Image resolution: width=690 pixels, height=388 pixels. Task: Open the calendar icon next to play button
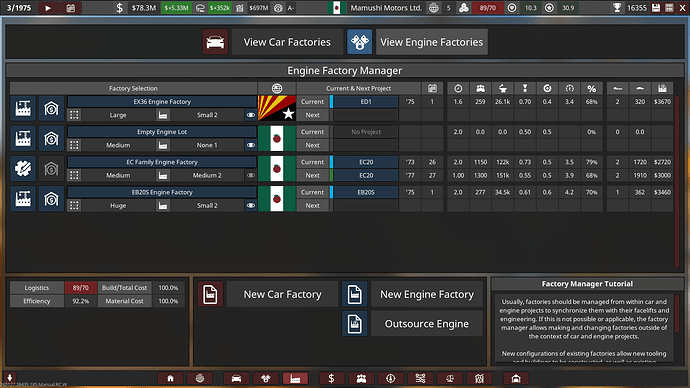[x=70, y=7]
